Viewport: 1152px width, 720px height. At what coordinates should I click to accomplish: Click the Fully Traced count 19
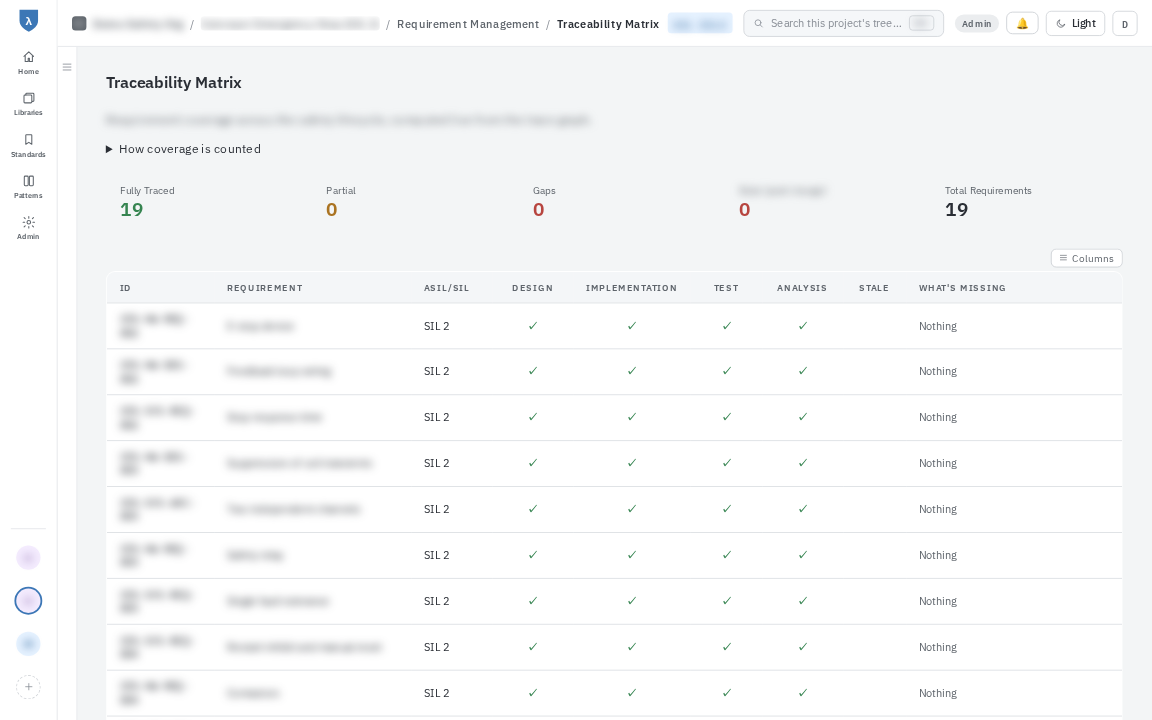(132, 210)
